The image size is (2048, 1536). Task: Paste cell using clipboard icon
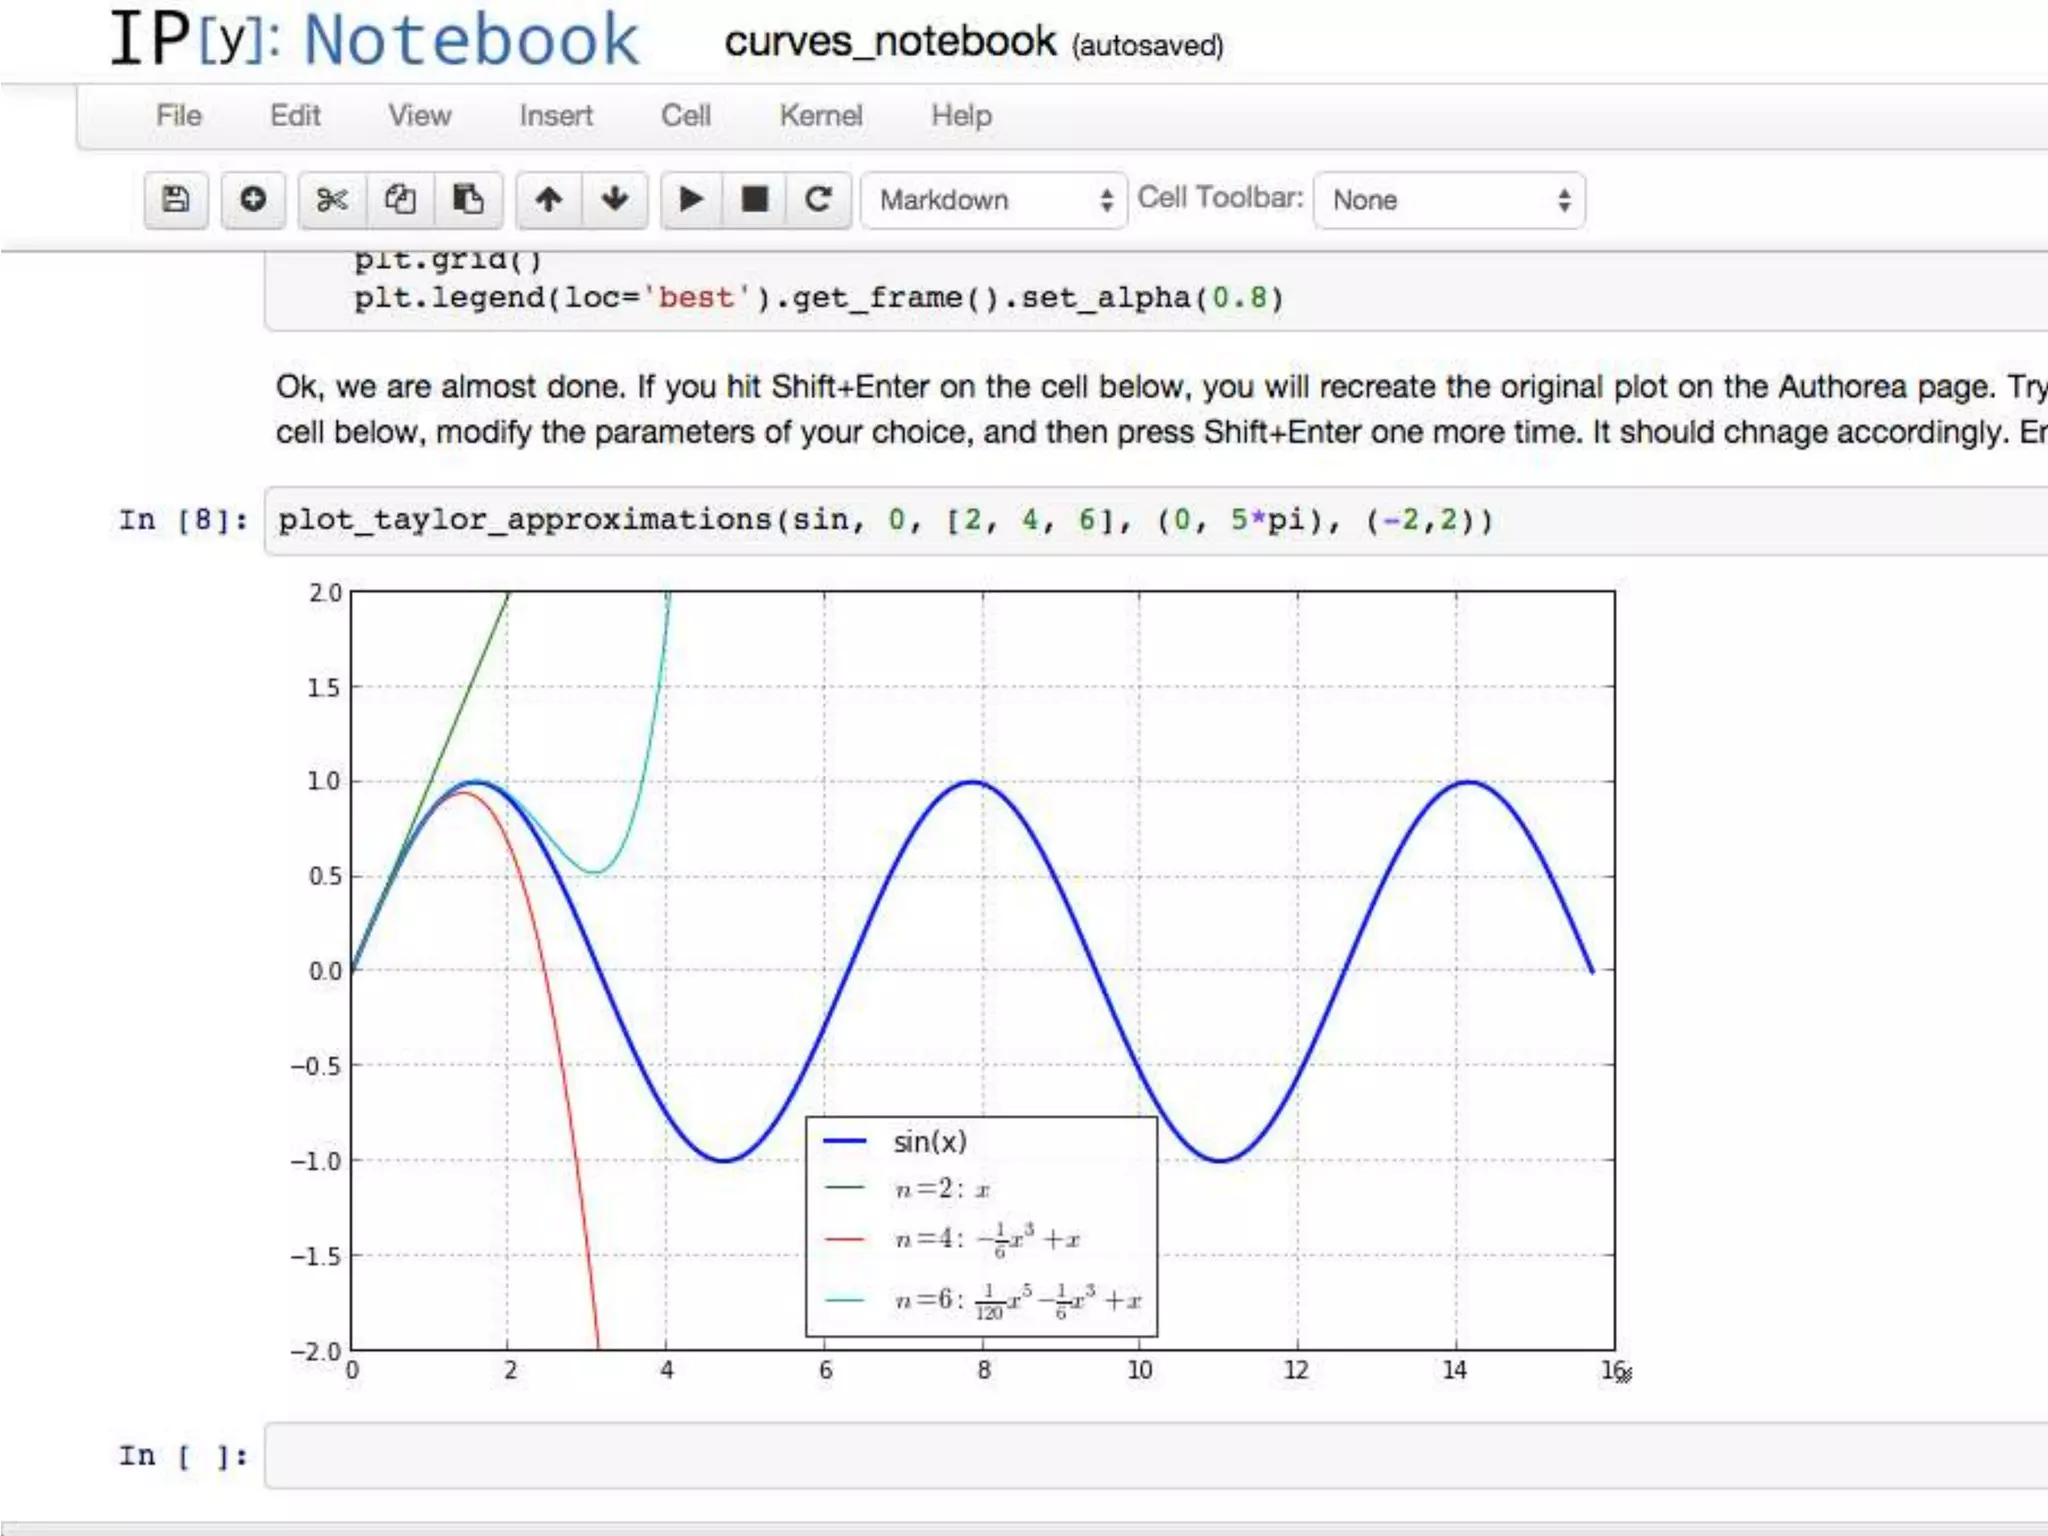(x=467, y=199)
